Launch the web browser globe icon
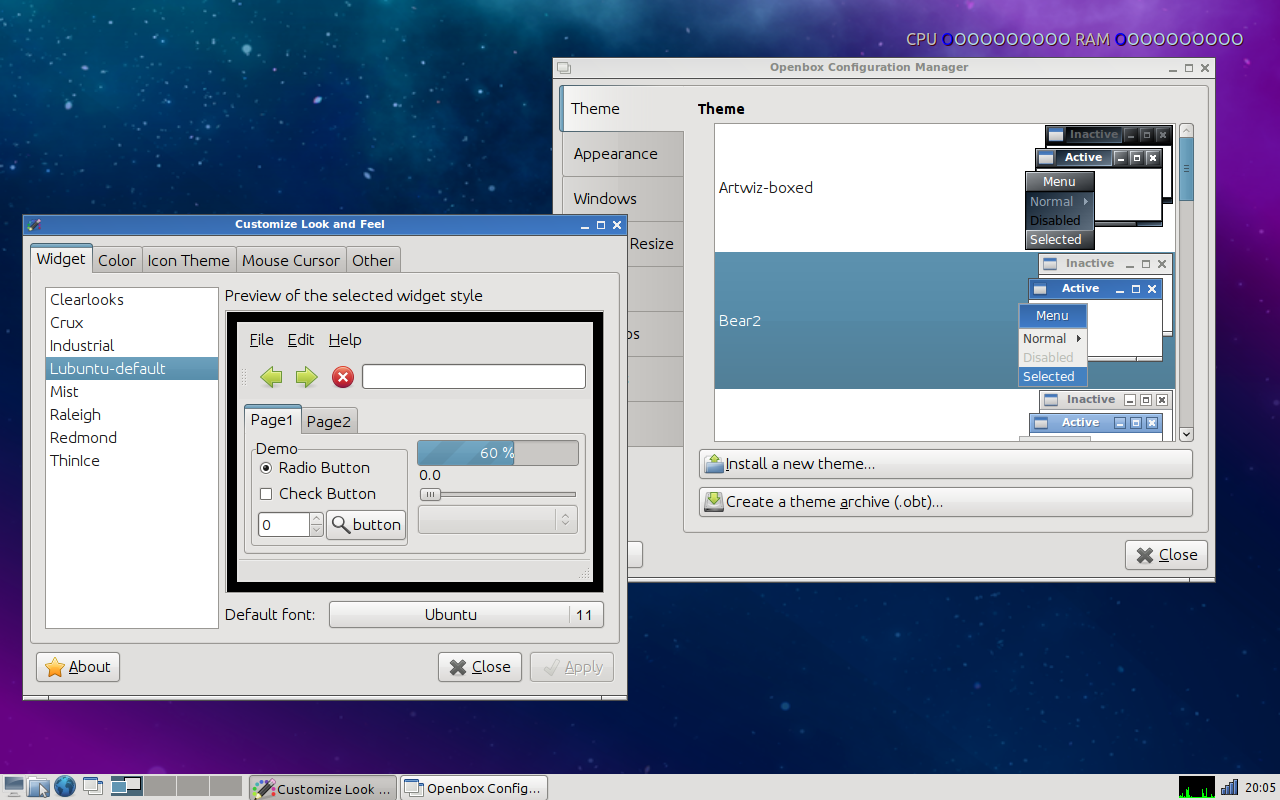The width and height of the screenshot is (1280, 800). pos(65,787)
